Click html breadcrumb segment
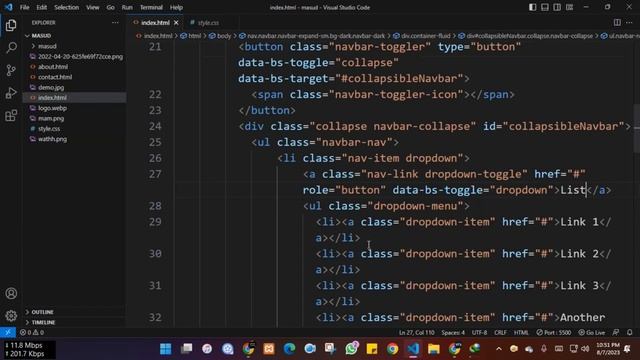 pos(194,36)
